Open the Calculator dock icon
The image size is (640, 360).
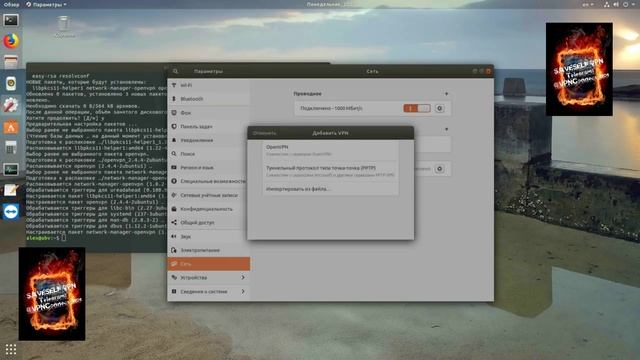pyautogui.click(x=11, y=148)
